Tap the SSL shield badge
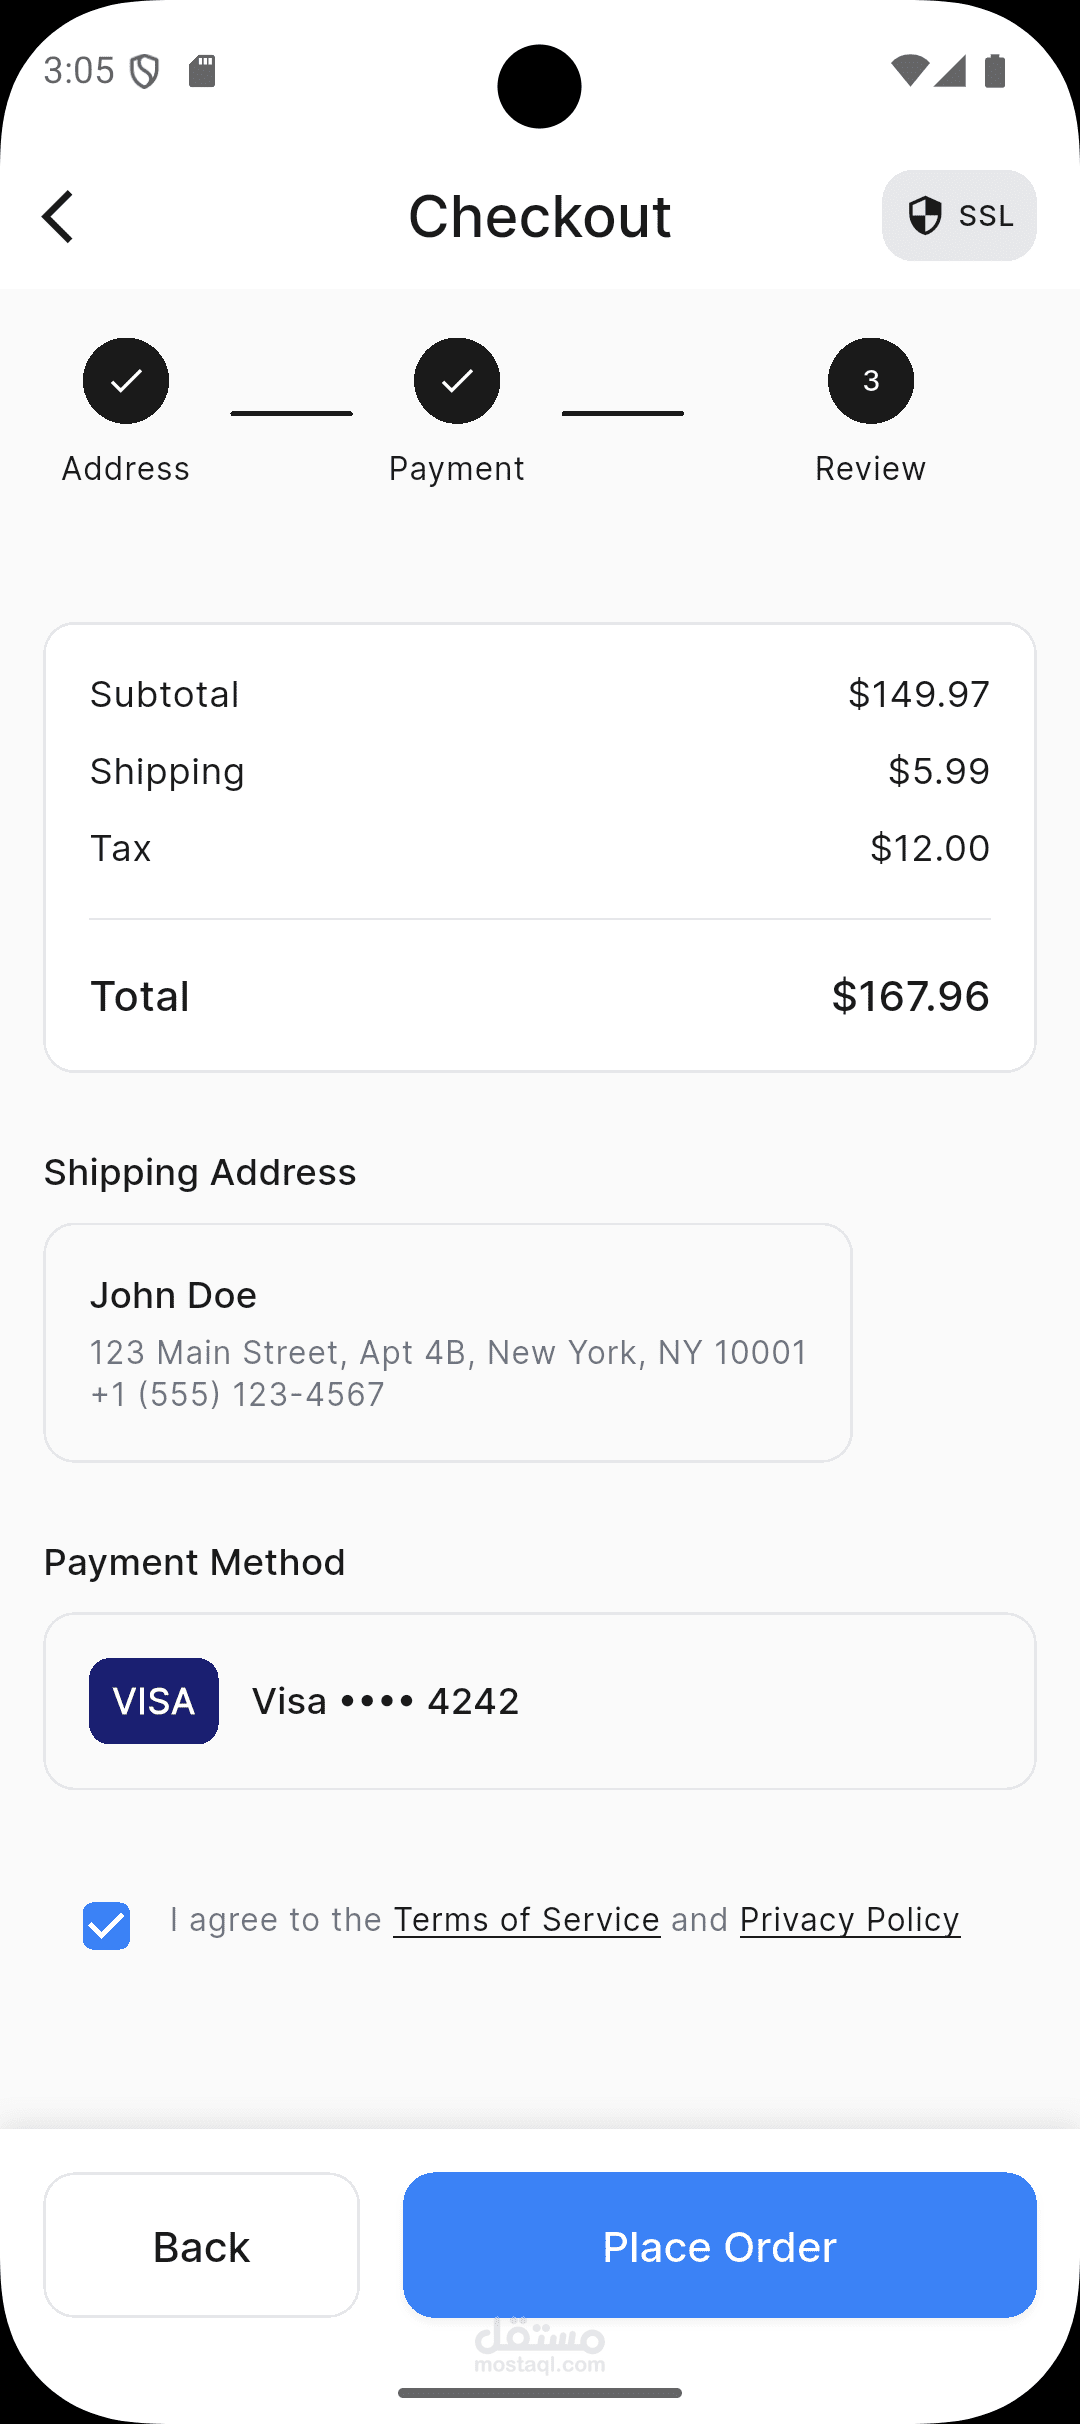The image size is (1080, 2424). coord(958,216)
